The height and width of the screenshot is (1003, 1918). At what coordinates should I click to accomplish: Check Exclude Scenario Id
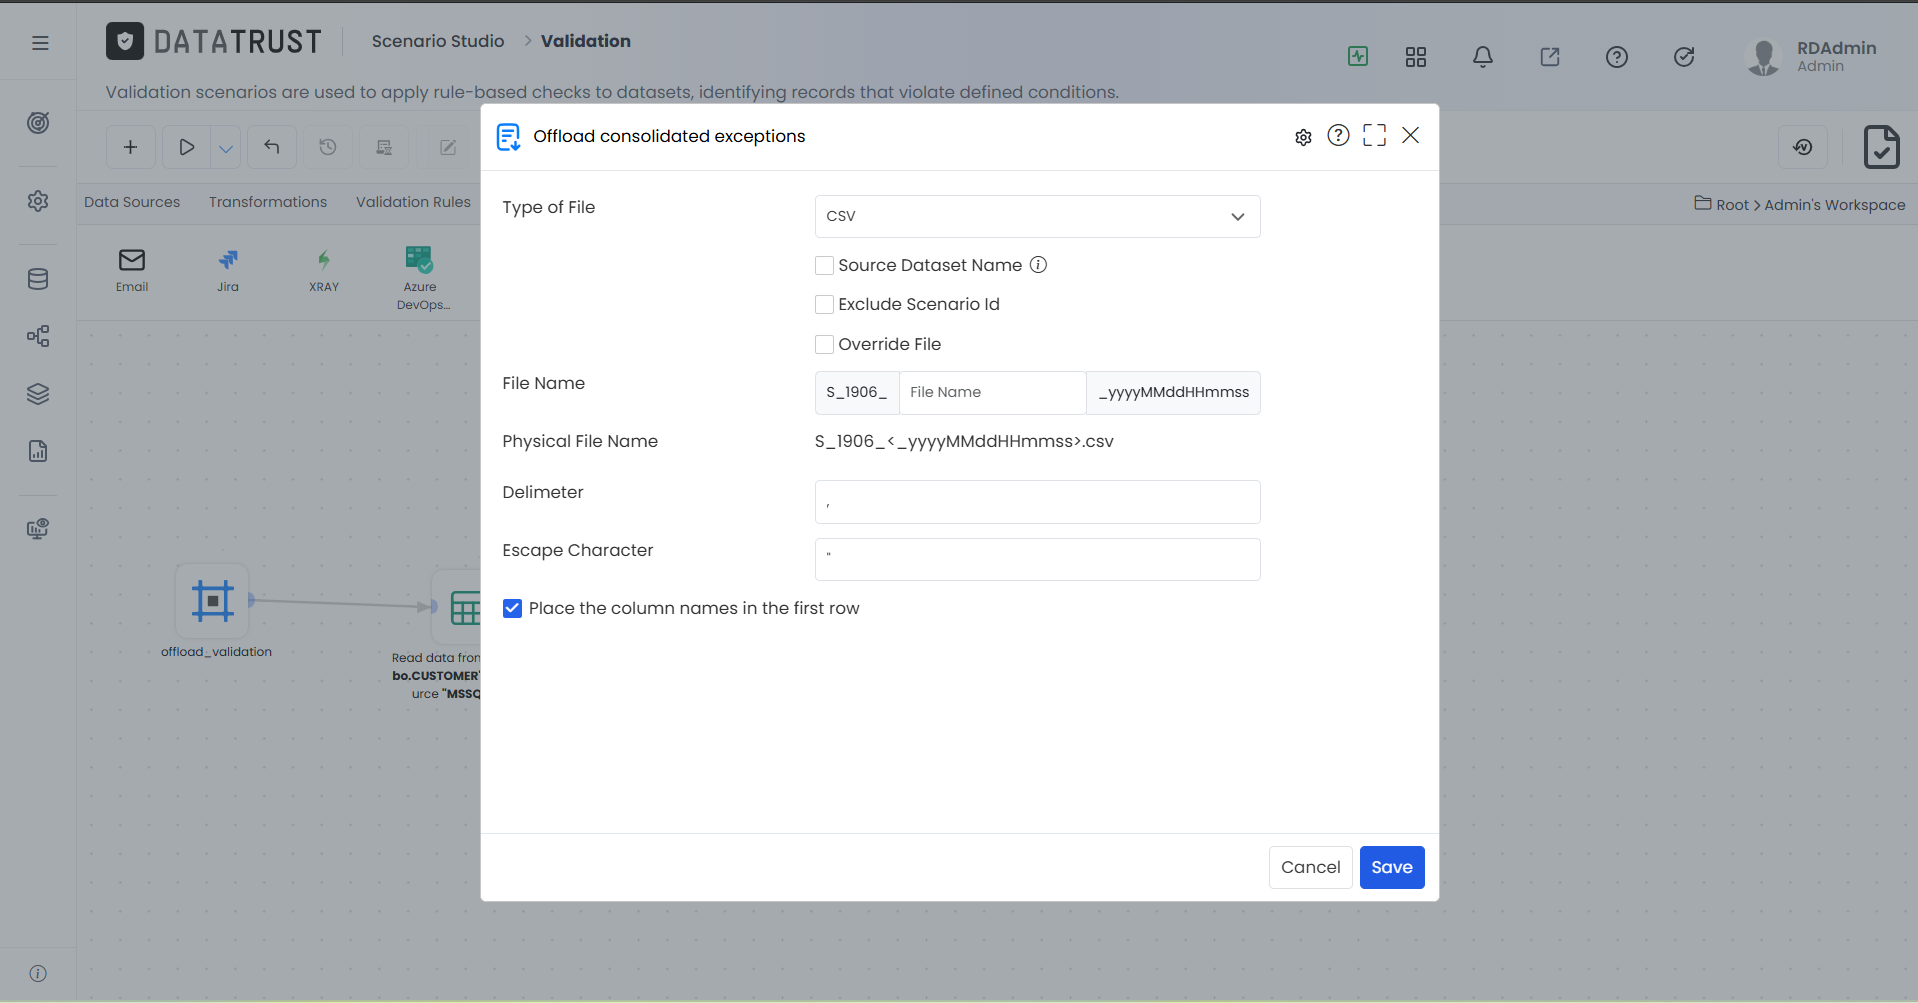point(824,304)
